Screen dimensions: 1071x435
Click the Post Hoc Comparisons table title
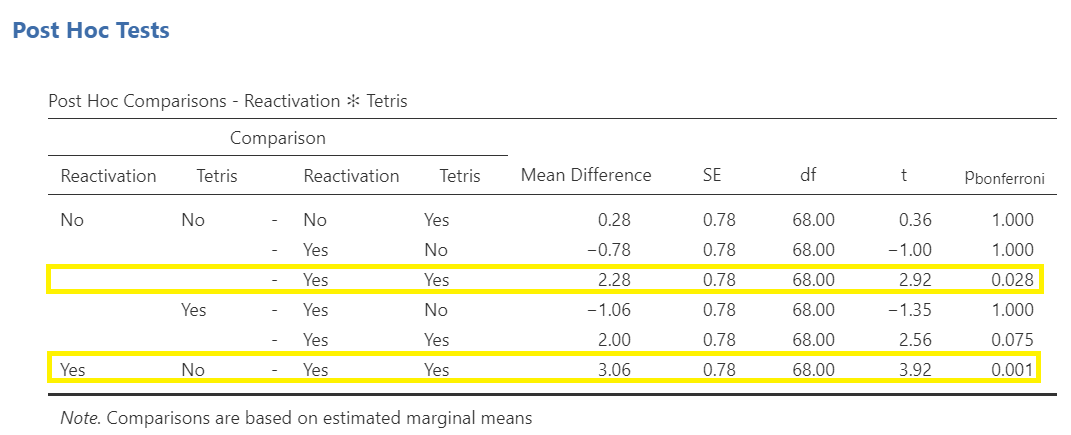[x=227, y=102]
